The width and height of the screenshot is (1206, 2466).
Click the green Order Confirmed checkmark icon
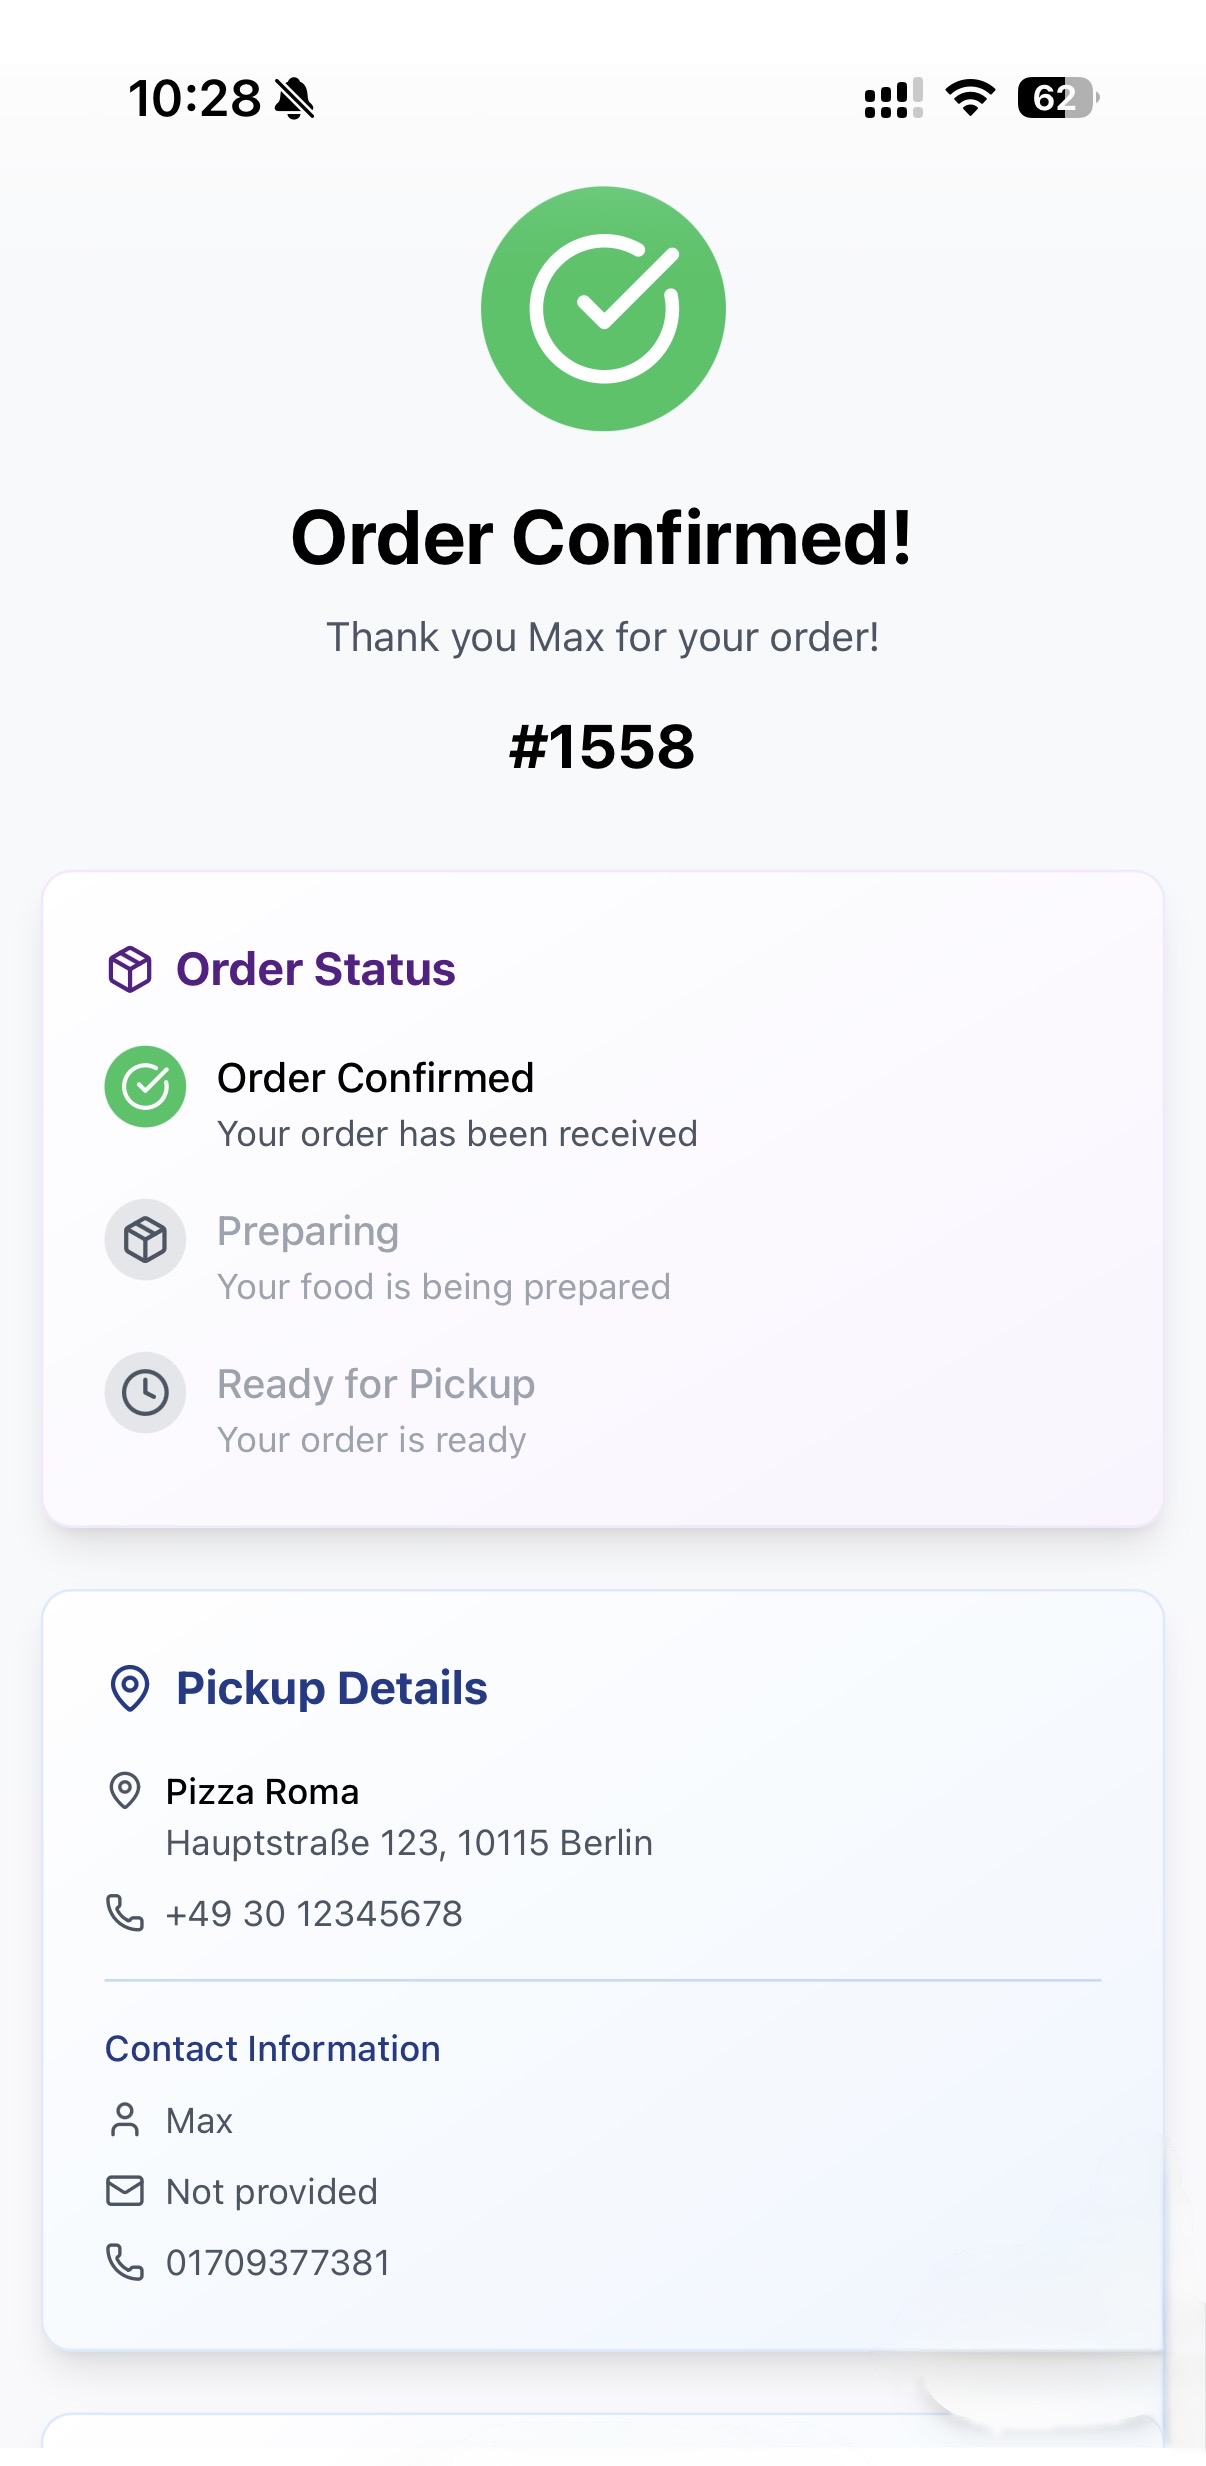click(145, 1088)
